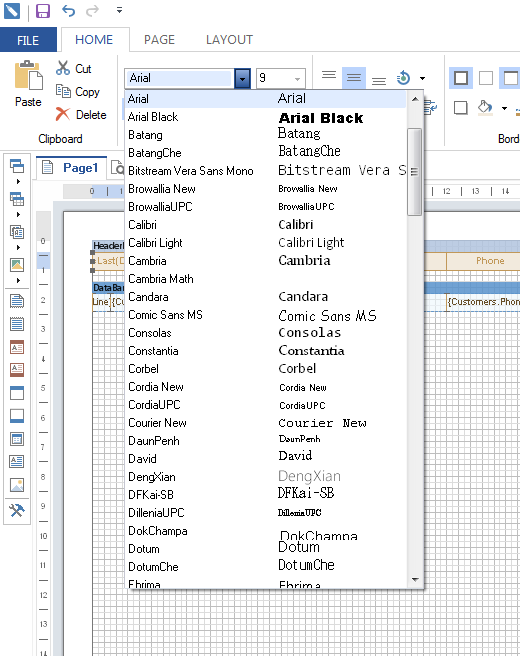Click the Copy button

click(78, 91)
